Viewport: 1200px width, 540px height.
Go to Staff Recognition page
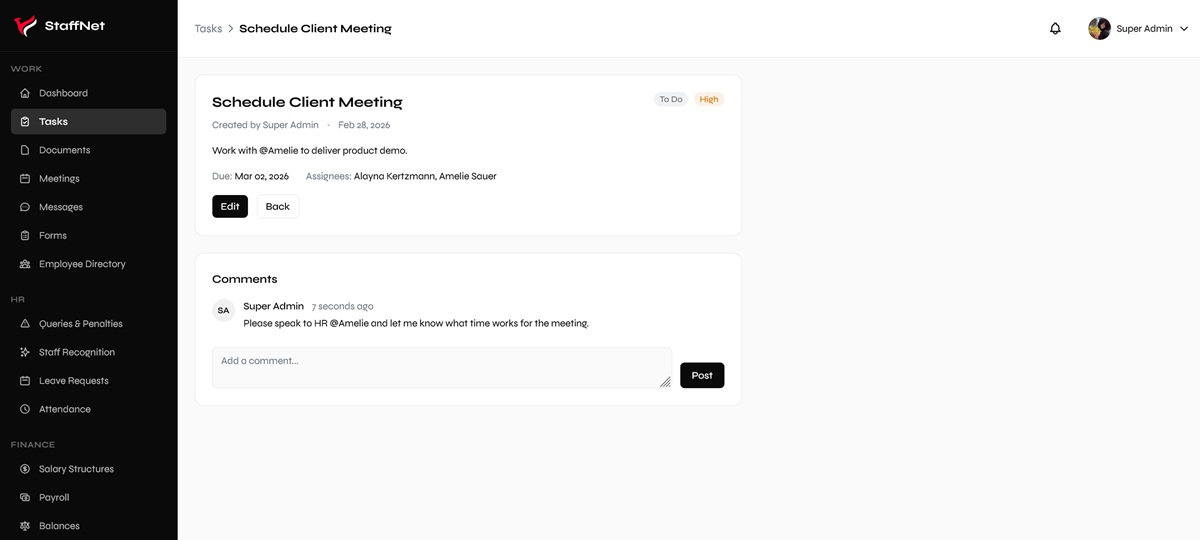[x=89, y=352]
